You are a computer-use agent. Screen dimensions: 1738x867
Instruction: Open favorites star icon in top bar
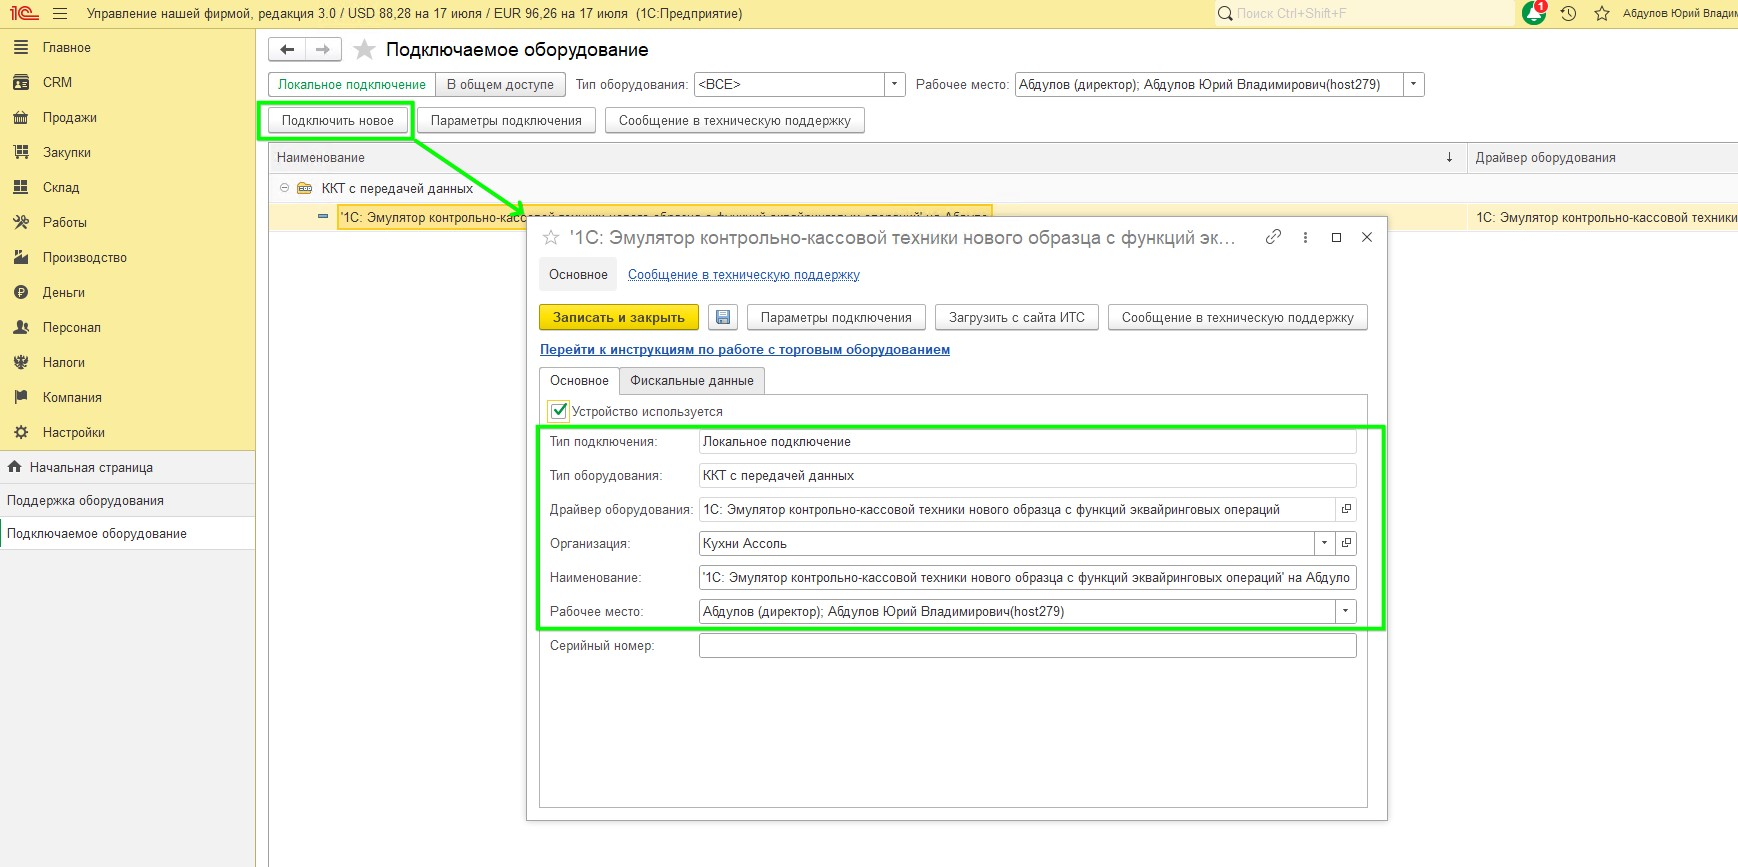tap(1602, 14)
